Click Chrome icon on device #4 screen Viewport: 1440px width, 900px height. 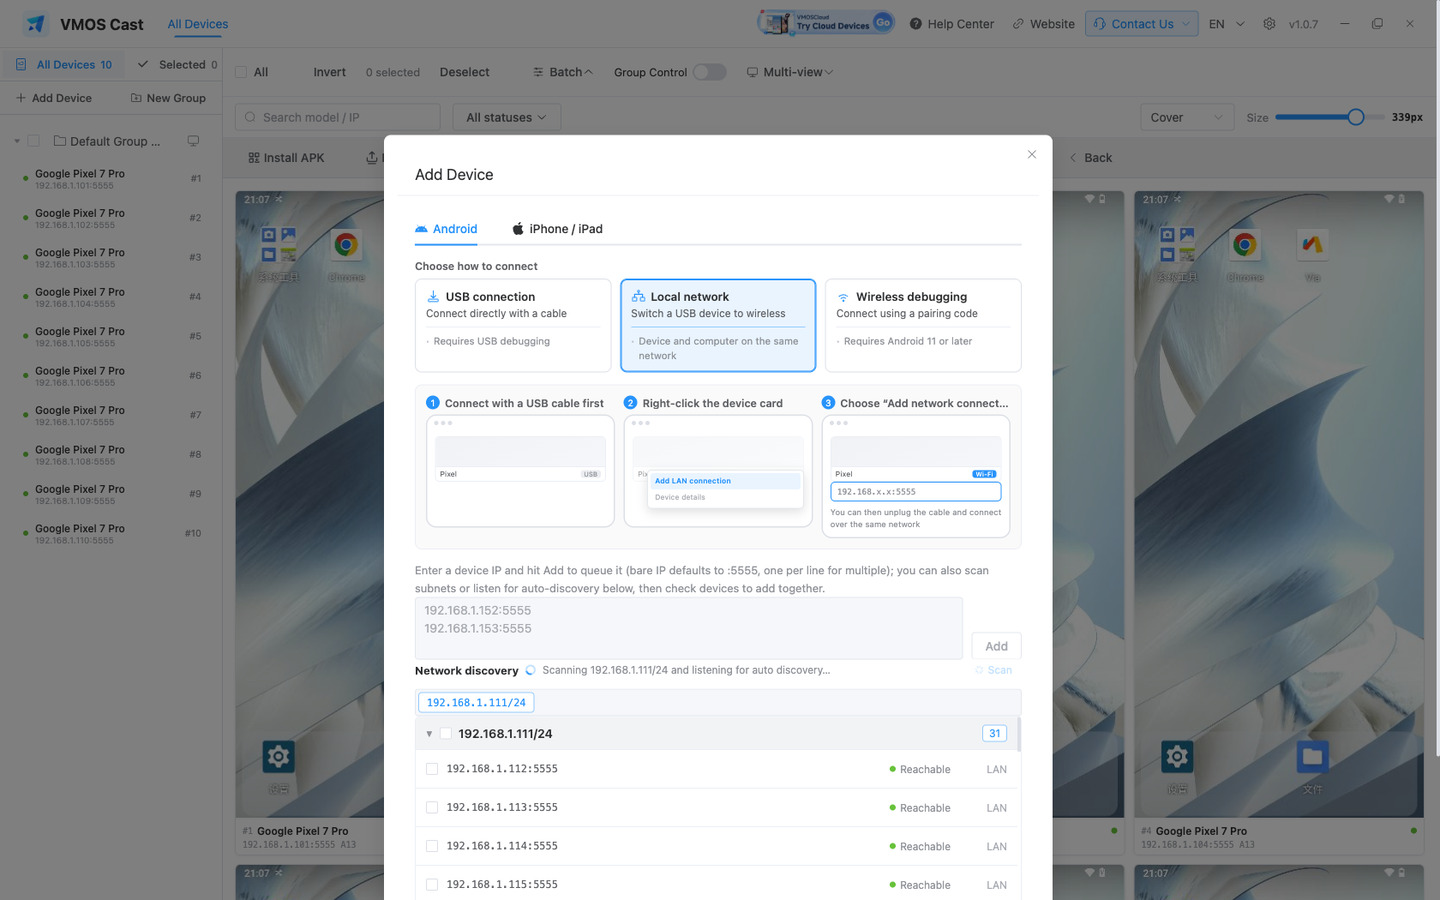coord(1245,245)
